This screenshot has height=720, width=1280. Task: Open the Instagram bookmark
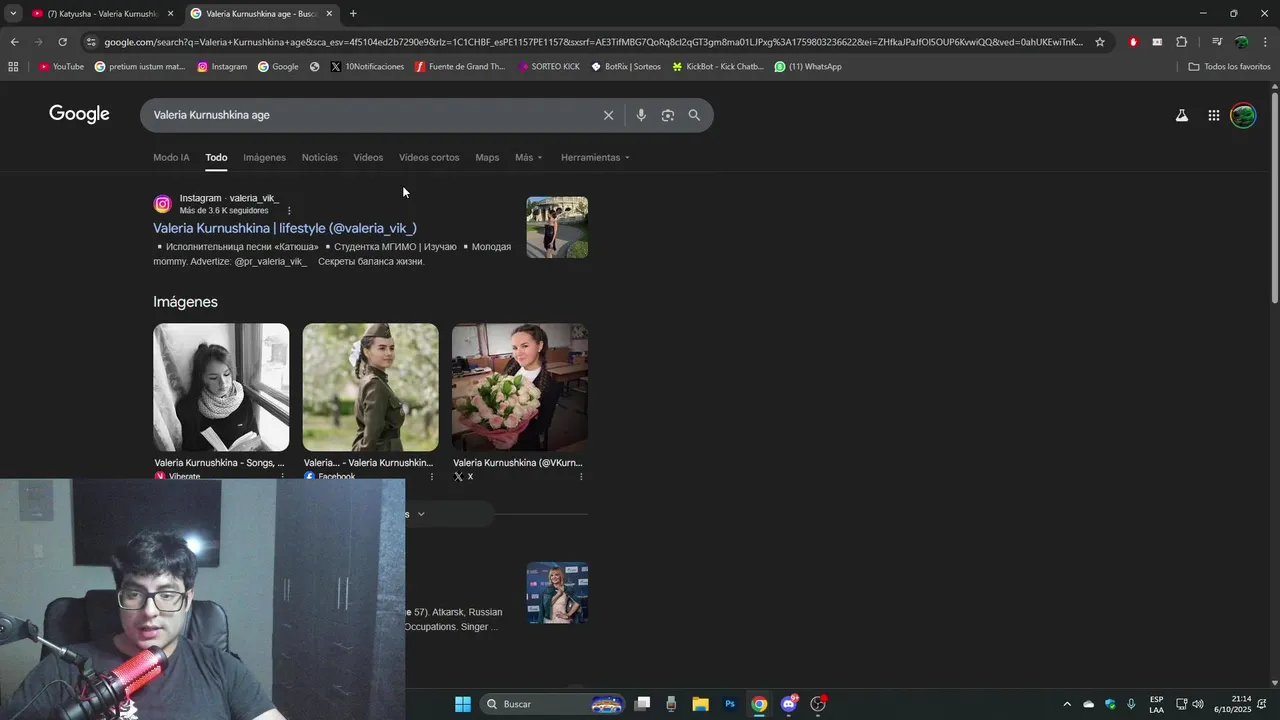tap(222, 67)
